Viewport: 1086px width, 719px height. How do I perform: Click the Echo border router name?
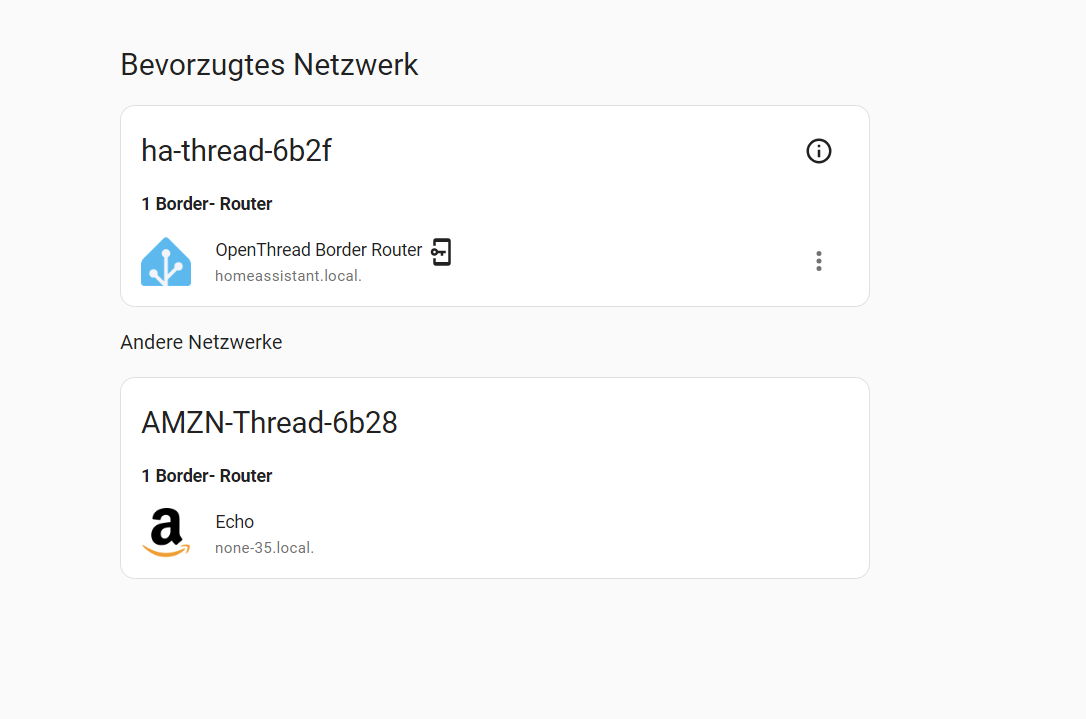tap(235, 522)
